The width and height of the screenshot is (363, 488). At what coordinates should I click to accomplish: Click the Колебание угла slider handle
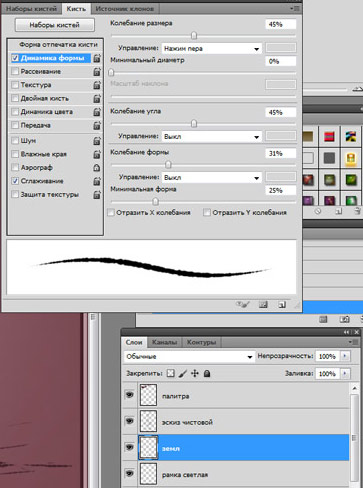click(194, 124)
